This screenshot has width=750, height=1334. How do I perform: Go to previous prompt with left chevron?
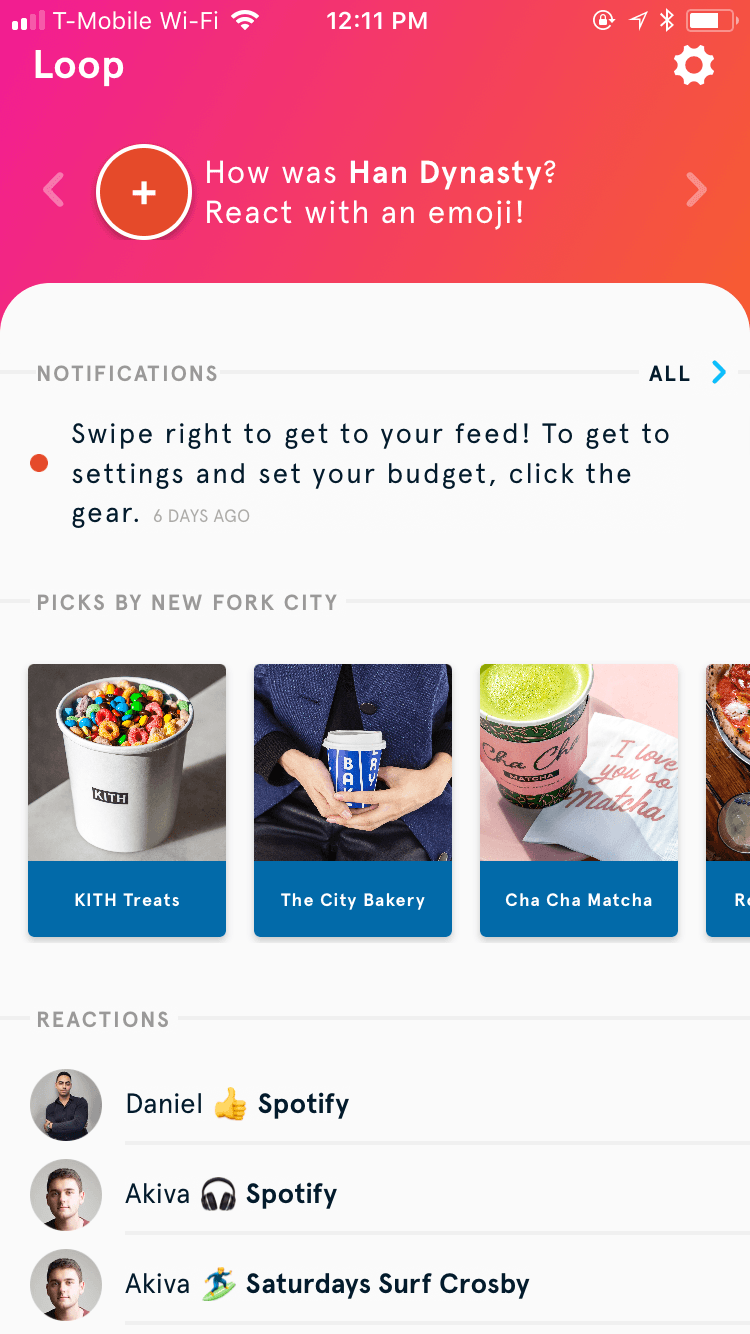tap(54, 190)
